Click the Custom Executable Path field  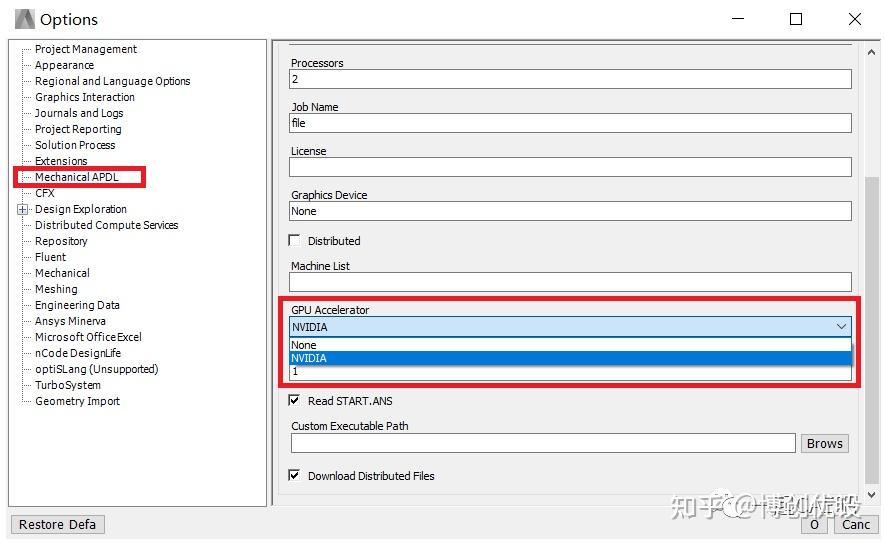(543, 443)
